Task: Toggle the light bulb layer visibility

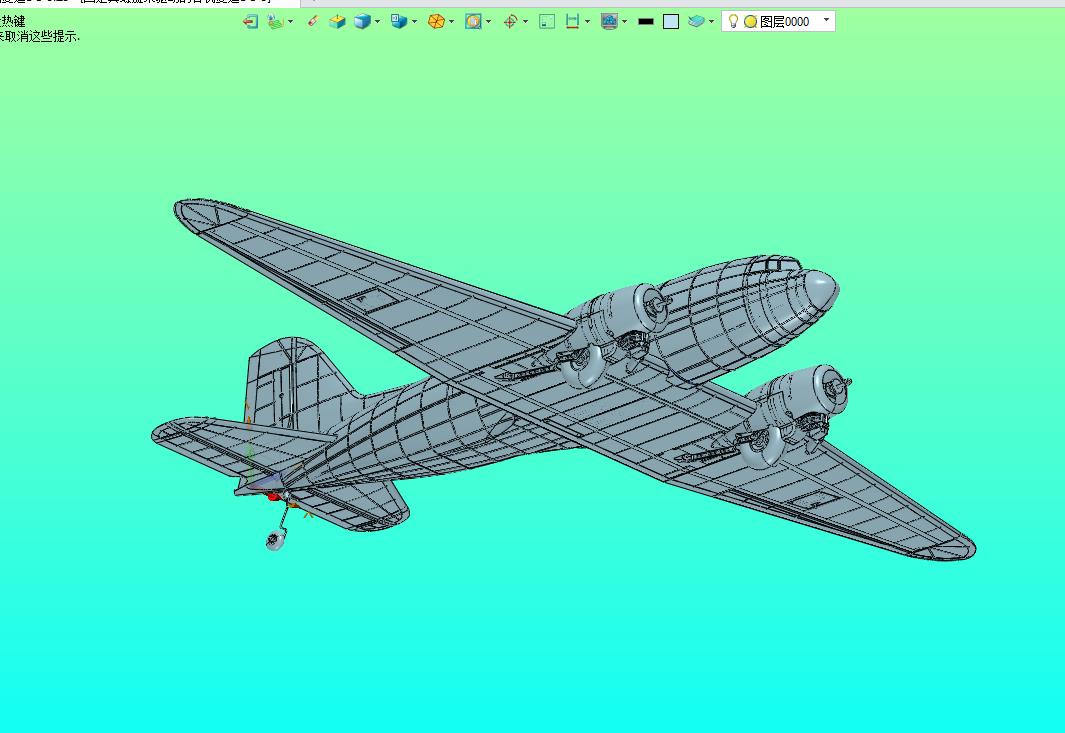Action: tap(733, 21)
